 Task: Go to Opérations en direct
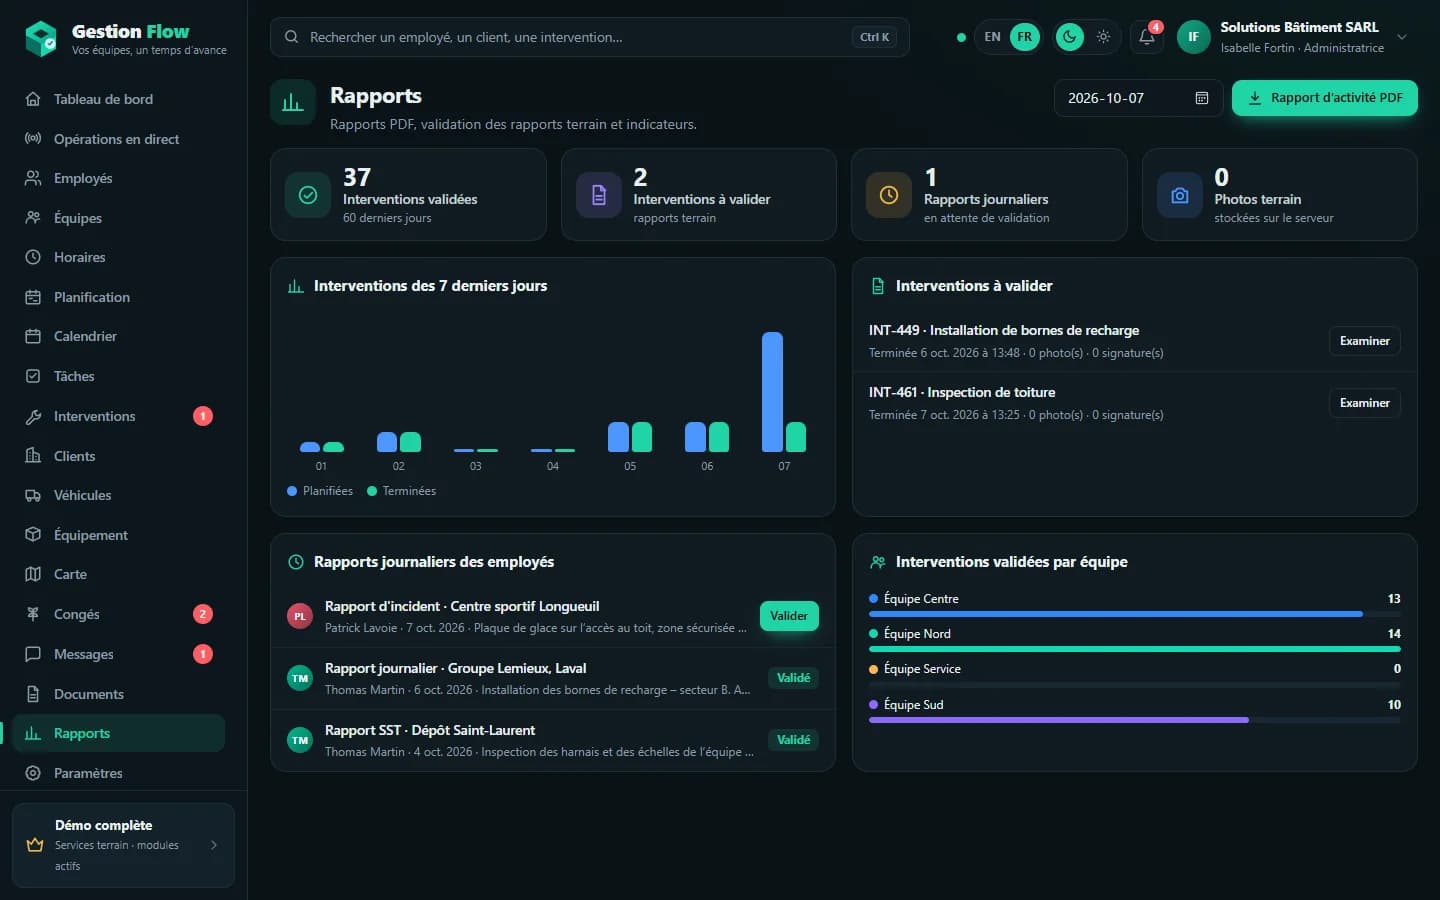point(118,139)
